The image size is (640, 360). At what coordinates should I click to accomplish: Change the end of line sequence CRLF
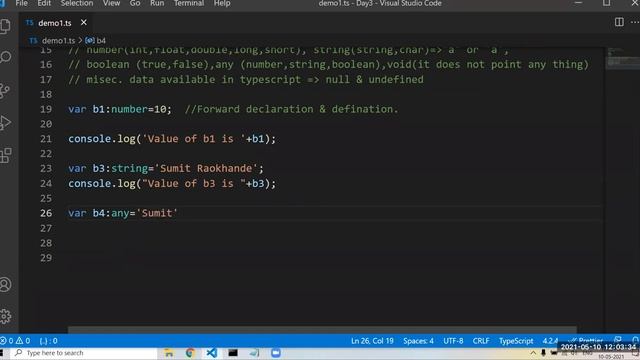481,340
